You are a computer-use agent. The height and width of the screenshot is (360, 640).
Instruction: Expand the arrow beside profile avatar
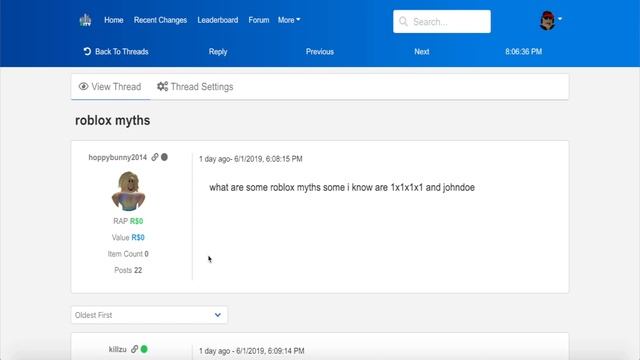pos(560,19)
